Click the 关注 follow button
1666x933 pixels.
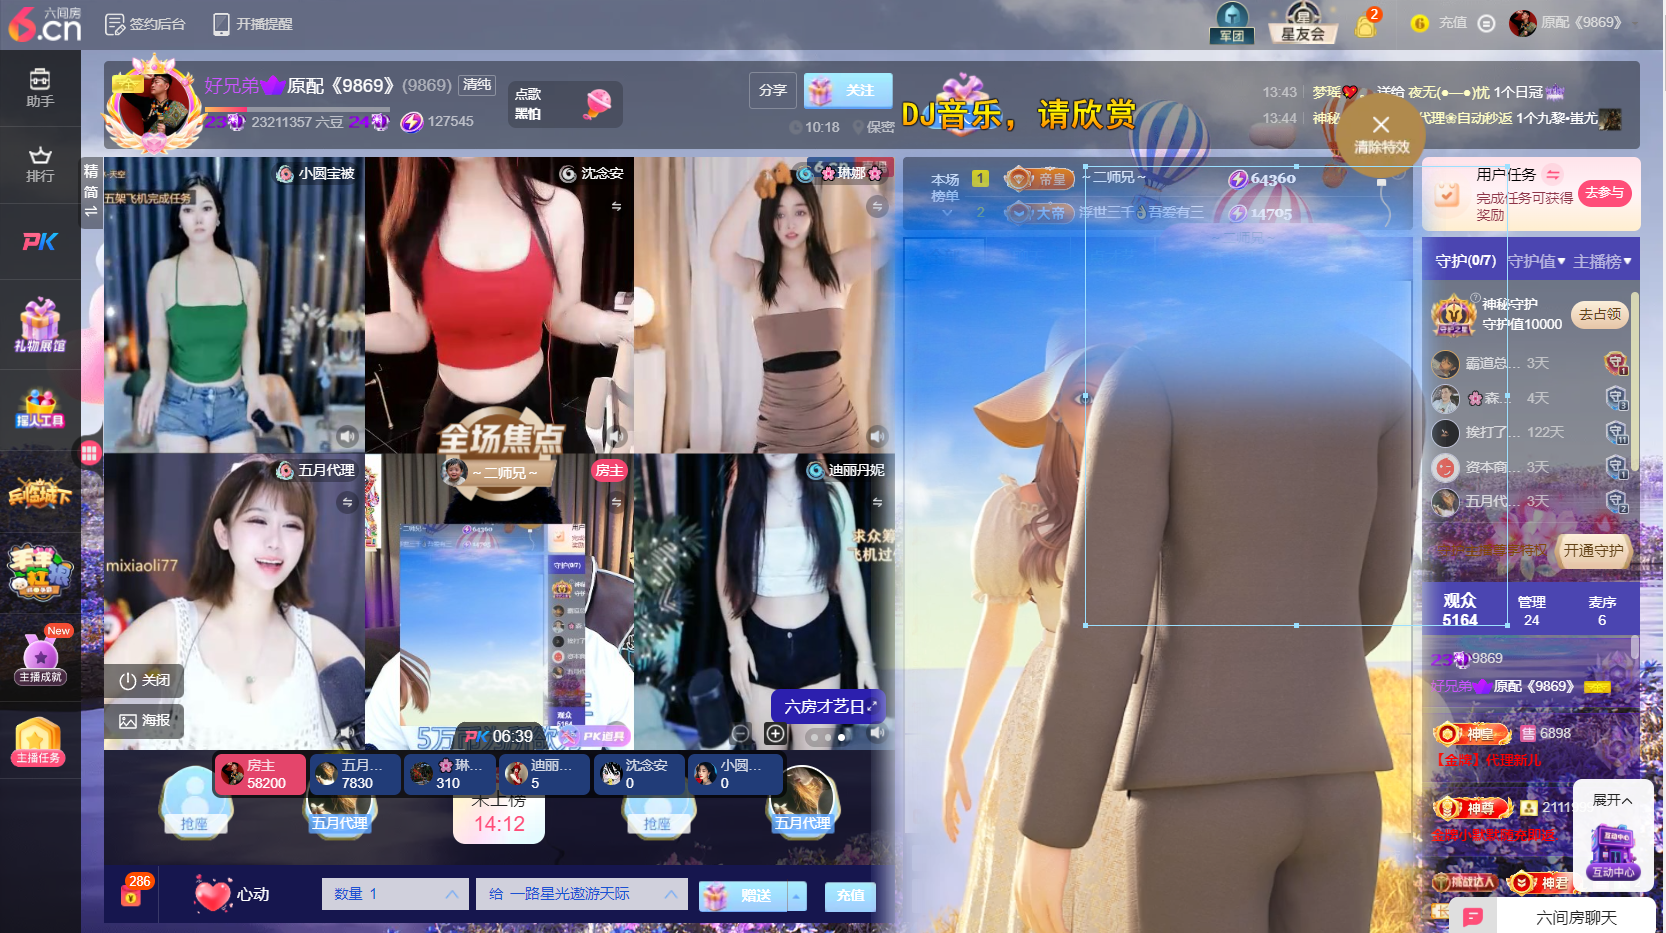pyautogui.click(x=848, y=91)
